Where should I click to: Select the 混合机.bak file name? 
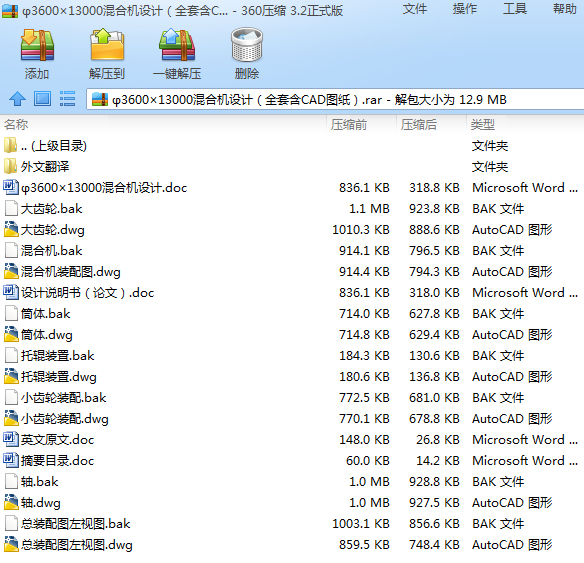(x=51, y=251)
